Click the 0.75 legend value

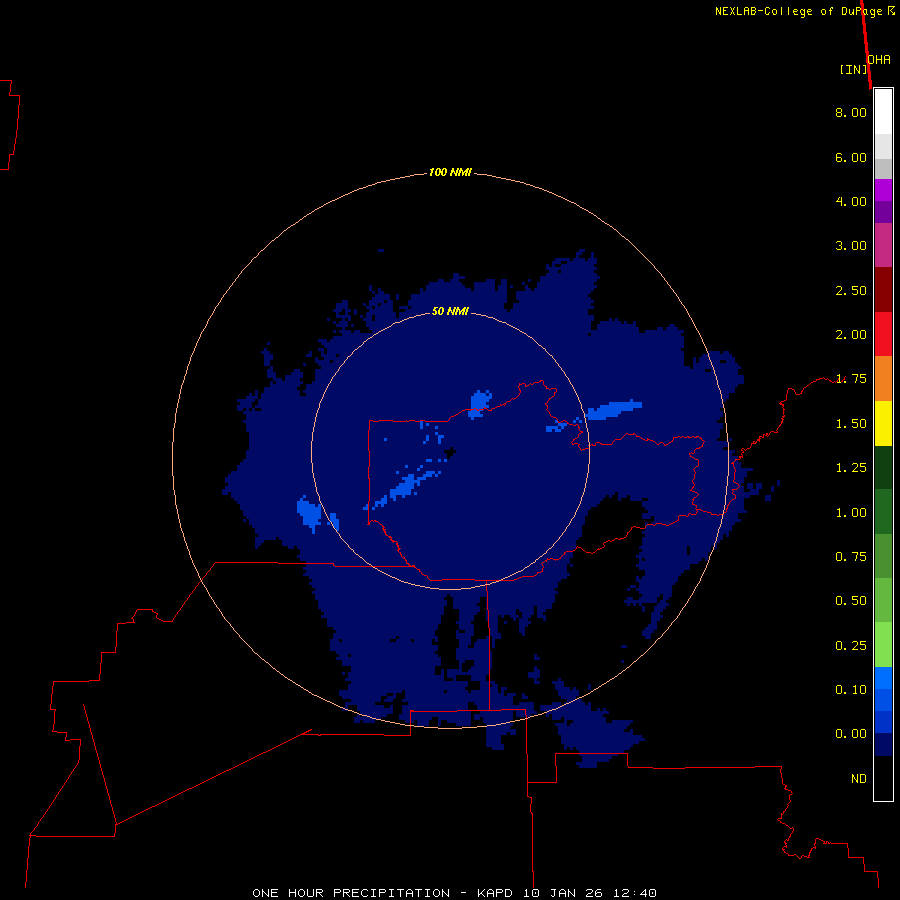coord(851,557)
